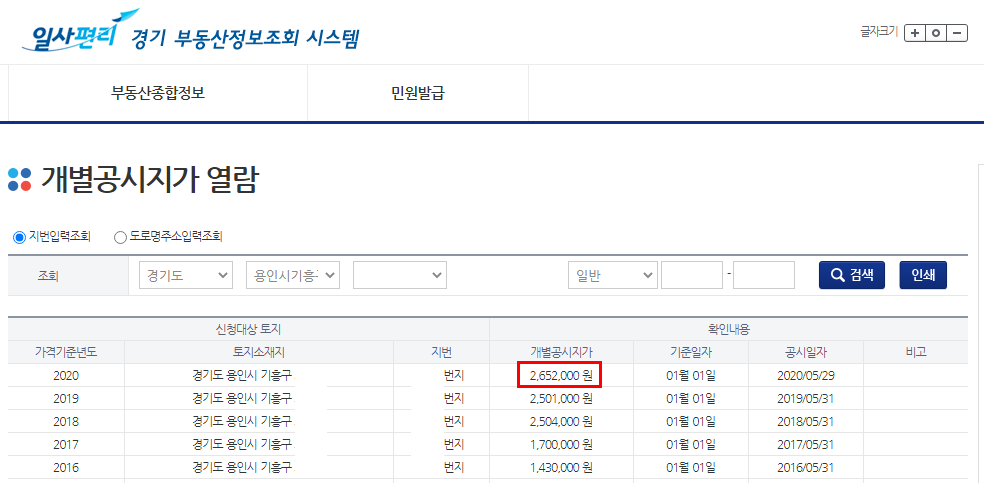Click the 2019/05/31 announcement date

pos(805,398)
